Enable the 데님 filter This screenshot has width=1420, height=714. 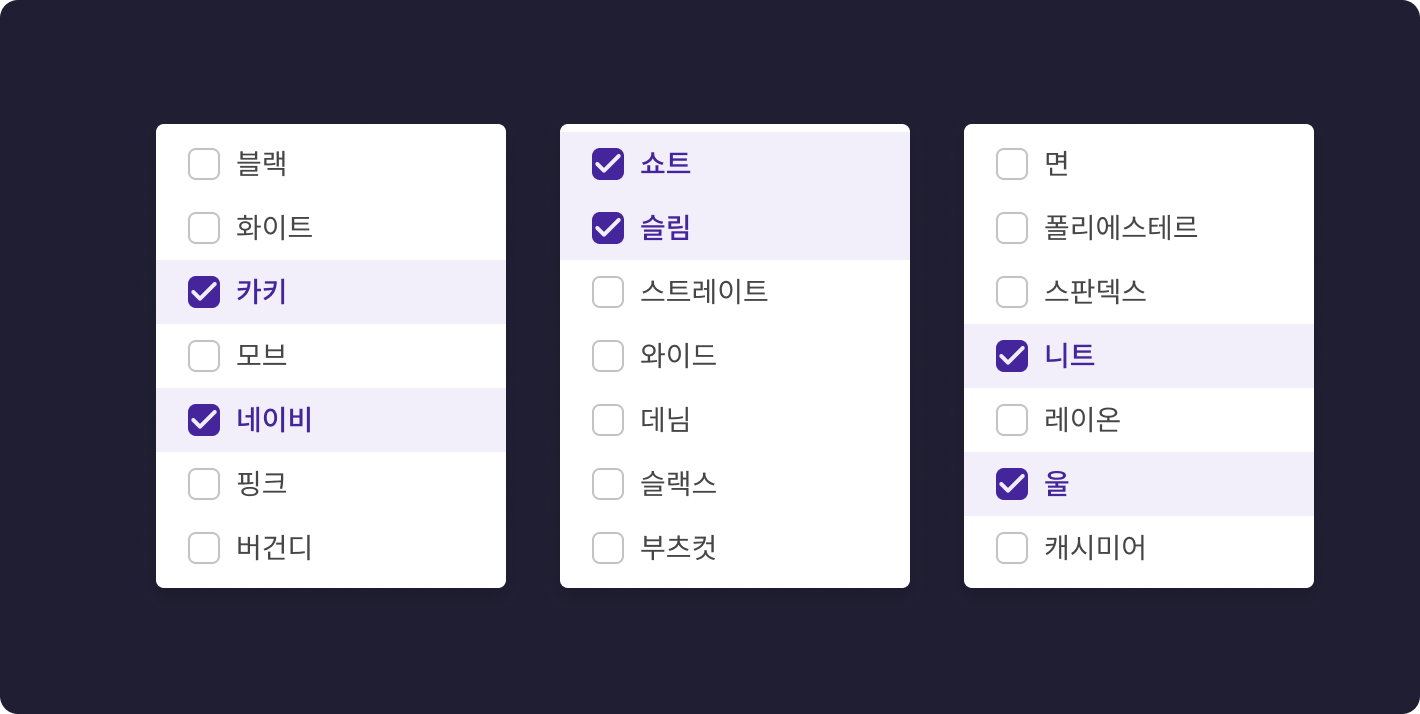pos(608,420)
